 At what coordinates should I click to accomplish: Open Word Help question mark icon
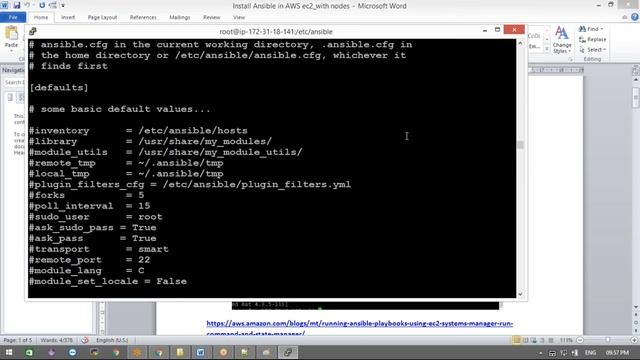click(635, 17)
